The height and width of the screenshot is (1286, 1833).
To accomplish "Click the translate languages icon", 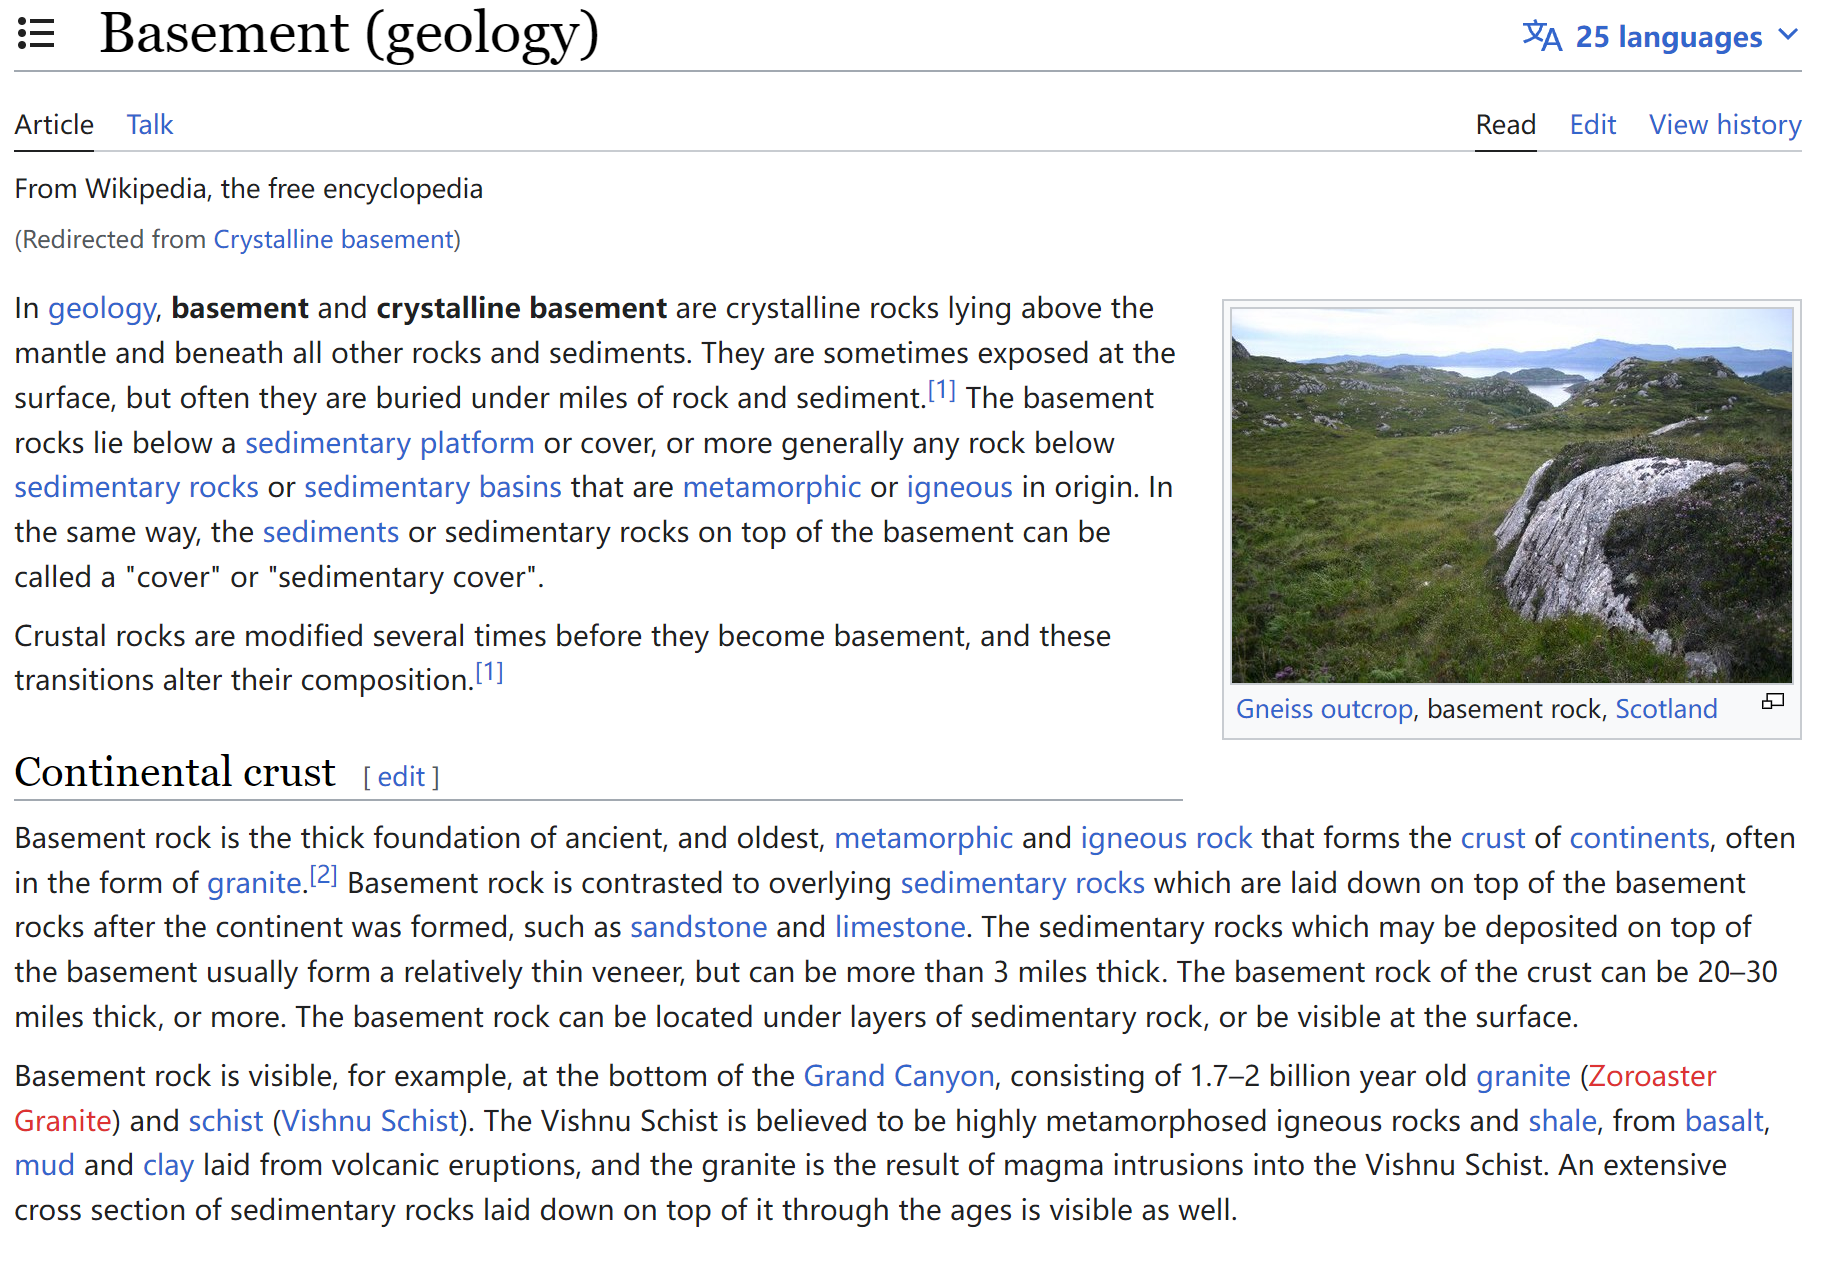I will pos(1541,36).
